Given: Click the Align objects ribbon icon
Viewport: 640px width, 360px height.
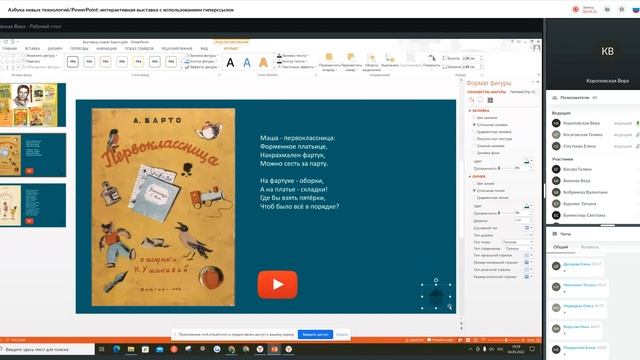Looking at the screenshot, I should tap(390, 58).
